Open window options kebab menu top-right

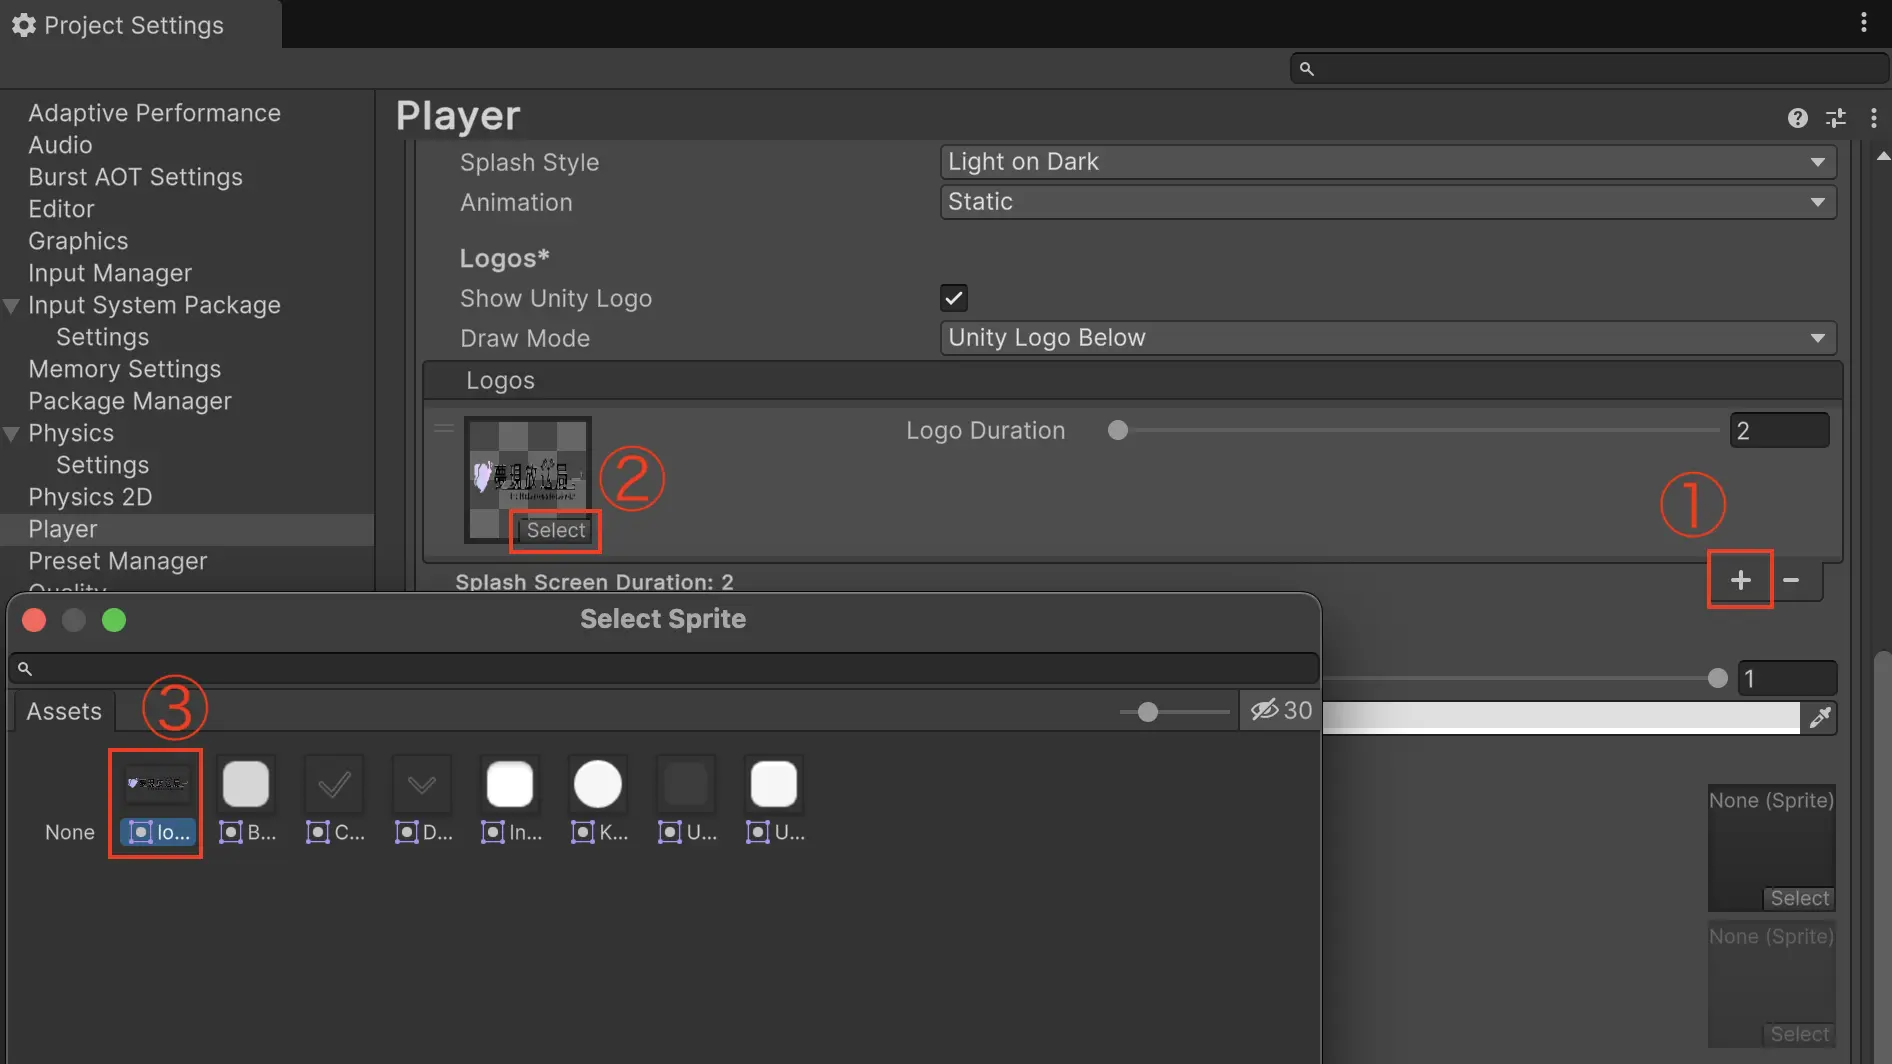click(1864, 23)
